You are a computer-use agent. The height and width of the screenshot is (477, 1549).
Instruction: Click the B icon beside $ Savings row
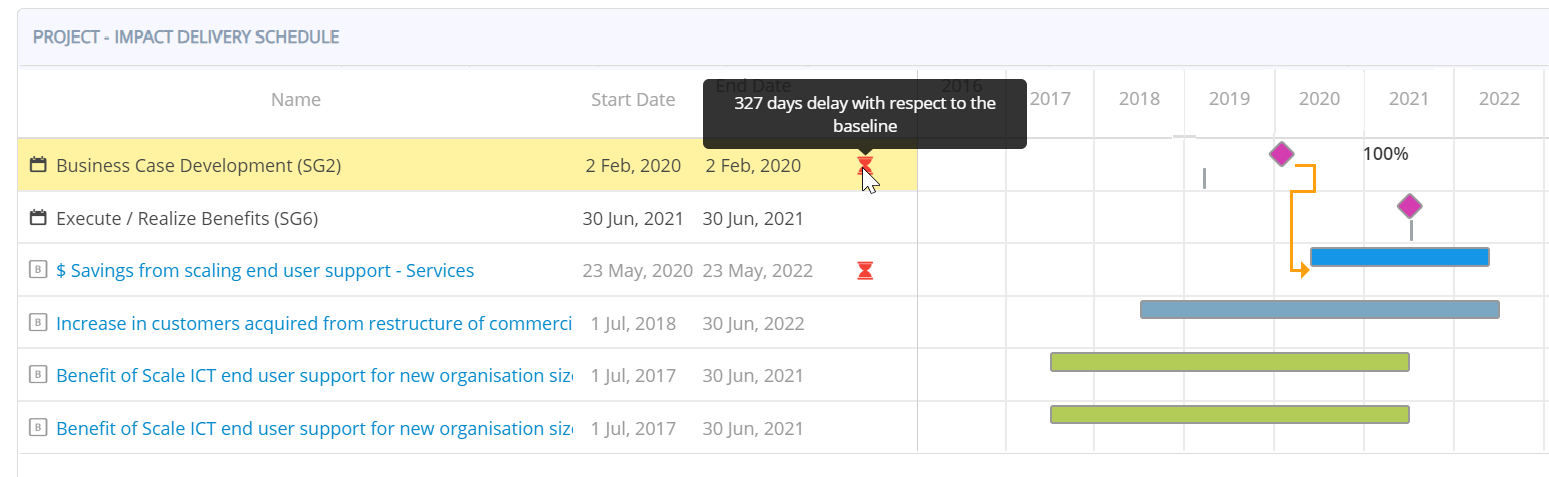[x=38, y=270]
